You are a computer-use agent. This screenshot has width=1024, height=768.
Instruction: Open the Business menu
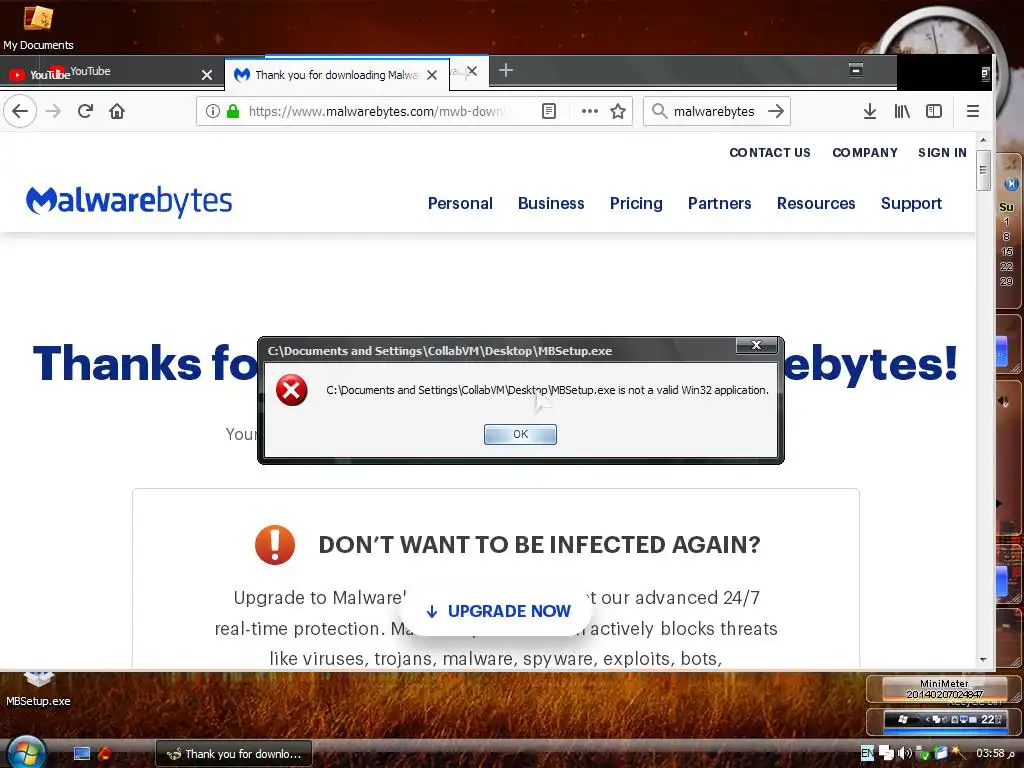(551, 203)
